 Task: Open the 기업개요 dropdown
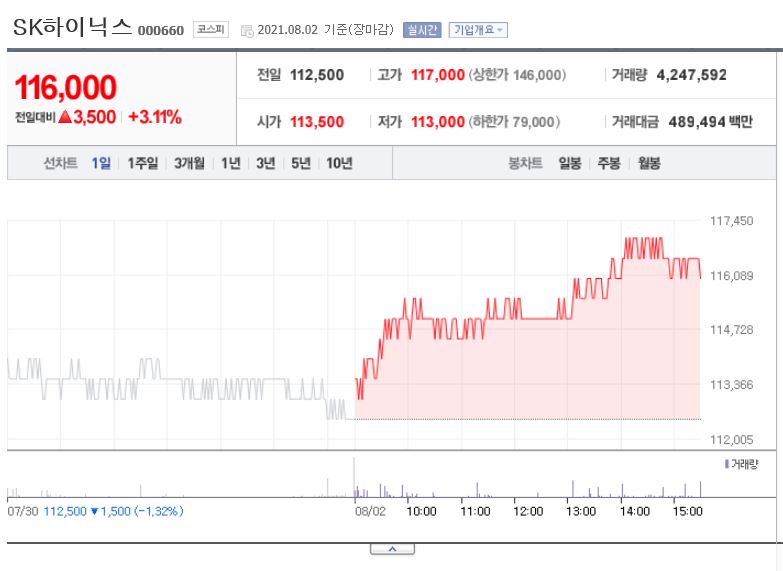pos(478,30)
